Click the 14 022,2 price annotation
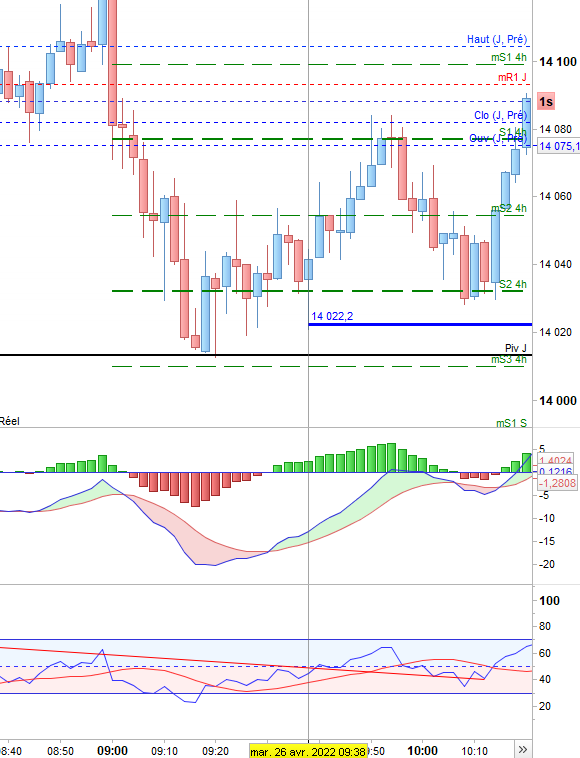The image size is (580, 758). point(332,316)
